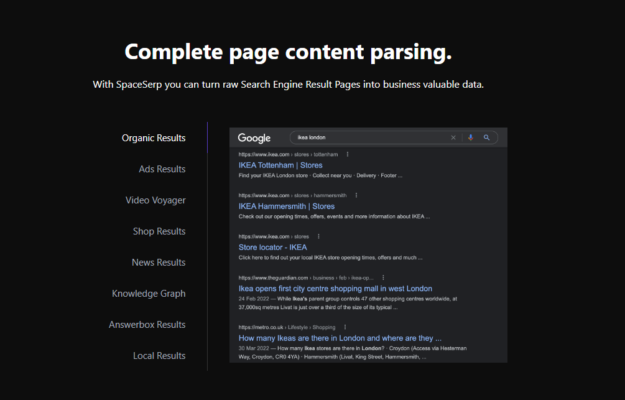
Task: Clear the search with X icon
Action: point(453,137)
